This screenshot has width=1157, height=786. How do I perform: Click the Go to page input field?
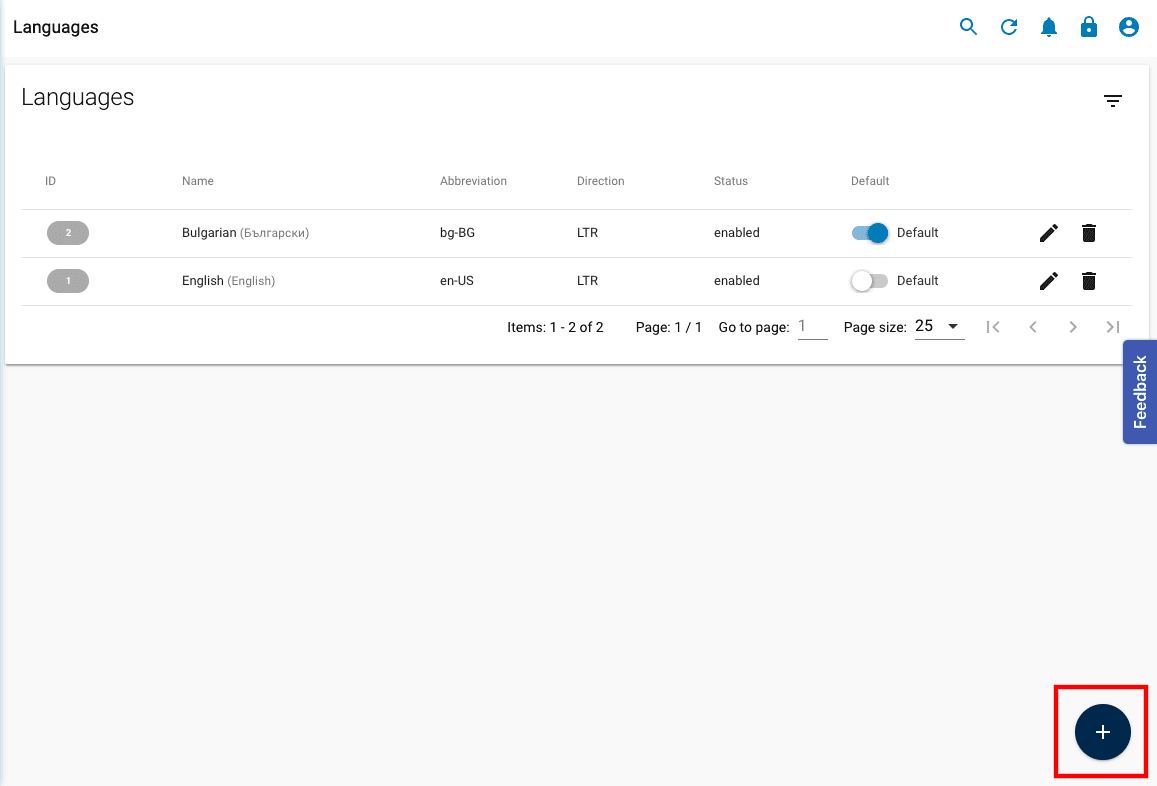tap(812, 326)
